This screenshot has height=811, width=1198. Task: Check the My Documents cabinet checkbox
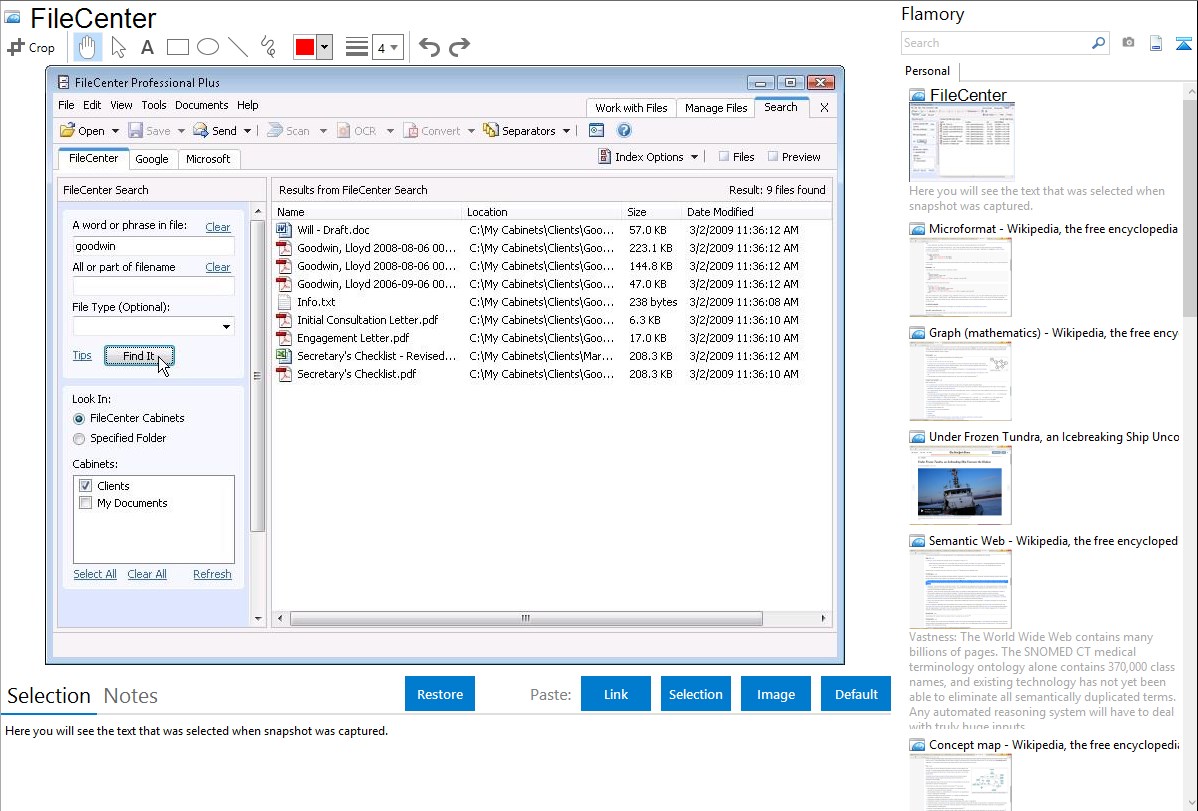[x=86, y=503]
